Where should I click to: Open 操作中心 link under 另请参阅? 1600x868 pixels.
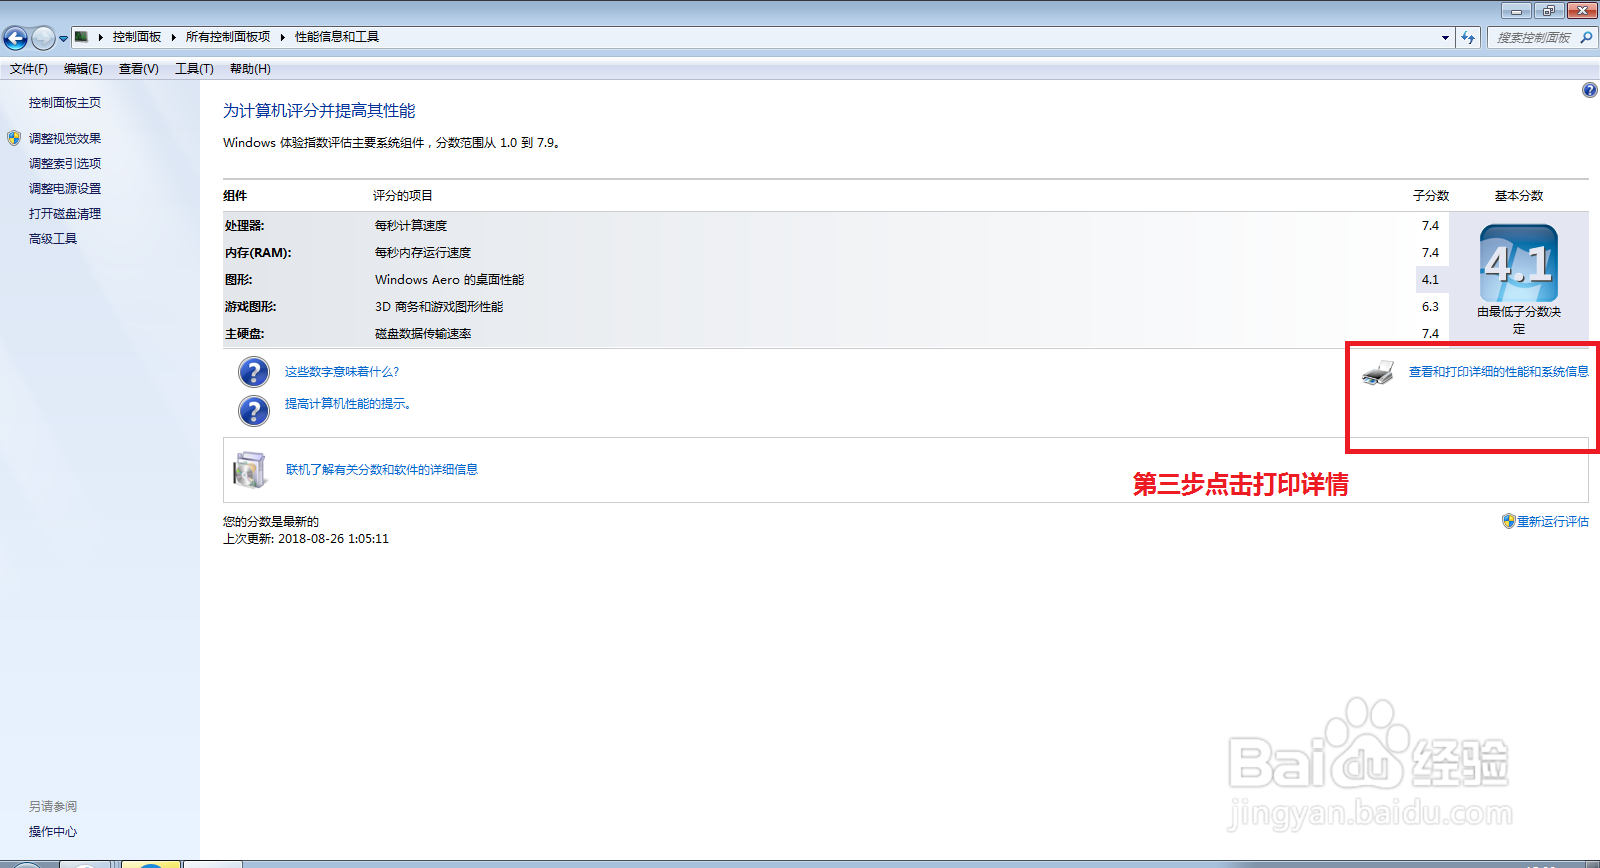[53, 832]
